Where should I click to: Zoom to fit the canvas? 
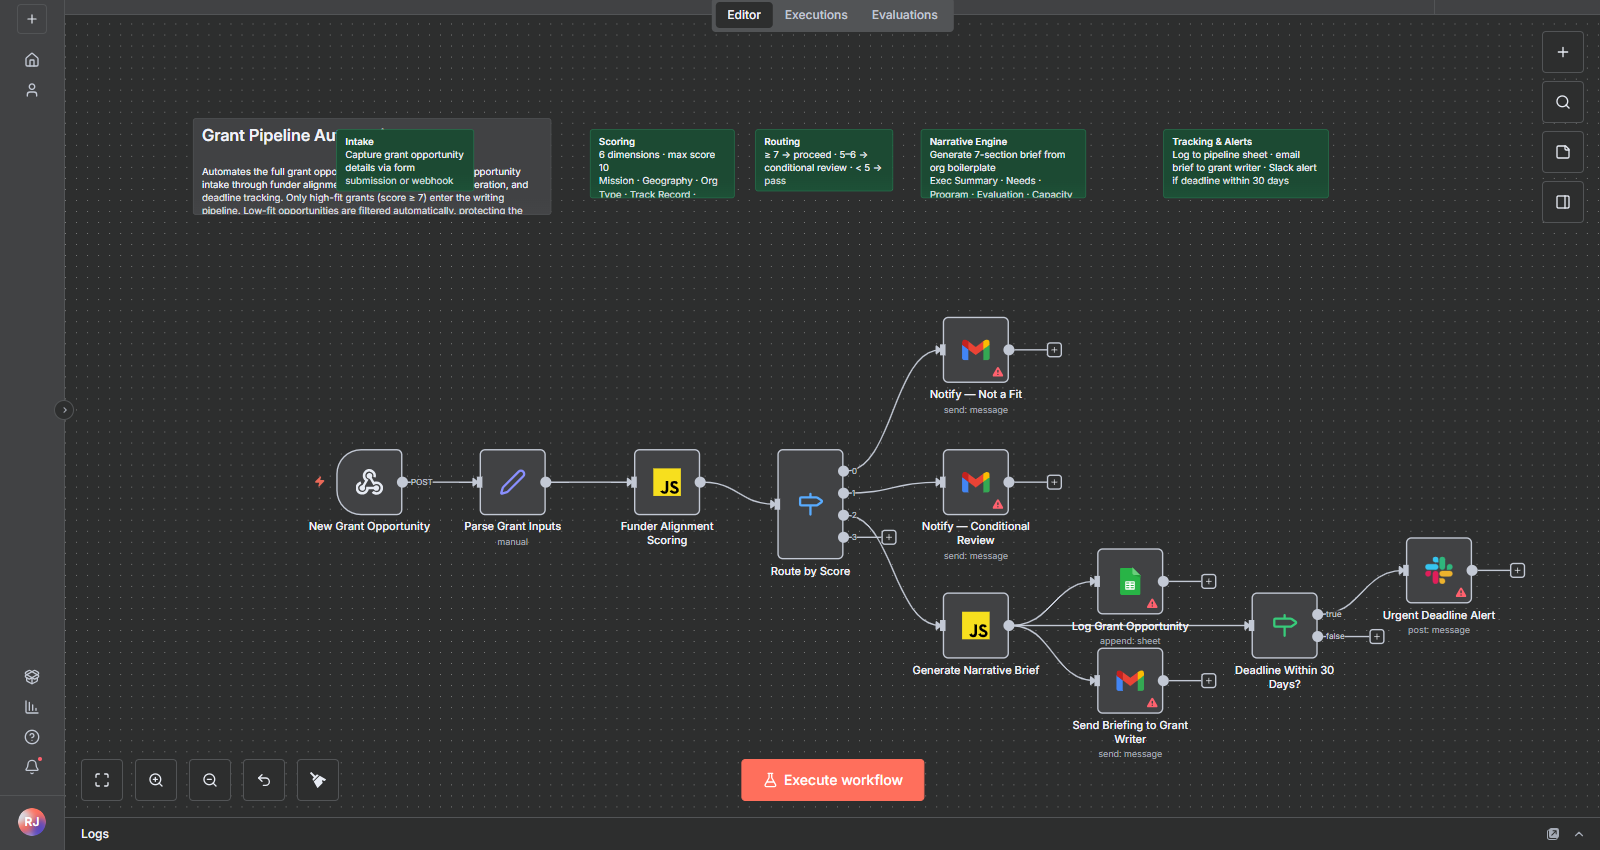click(x=102, y=780)
